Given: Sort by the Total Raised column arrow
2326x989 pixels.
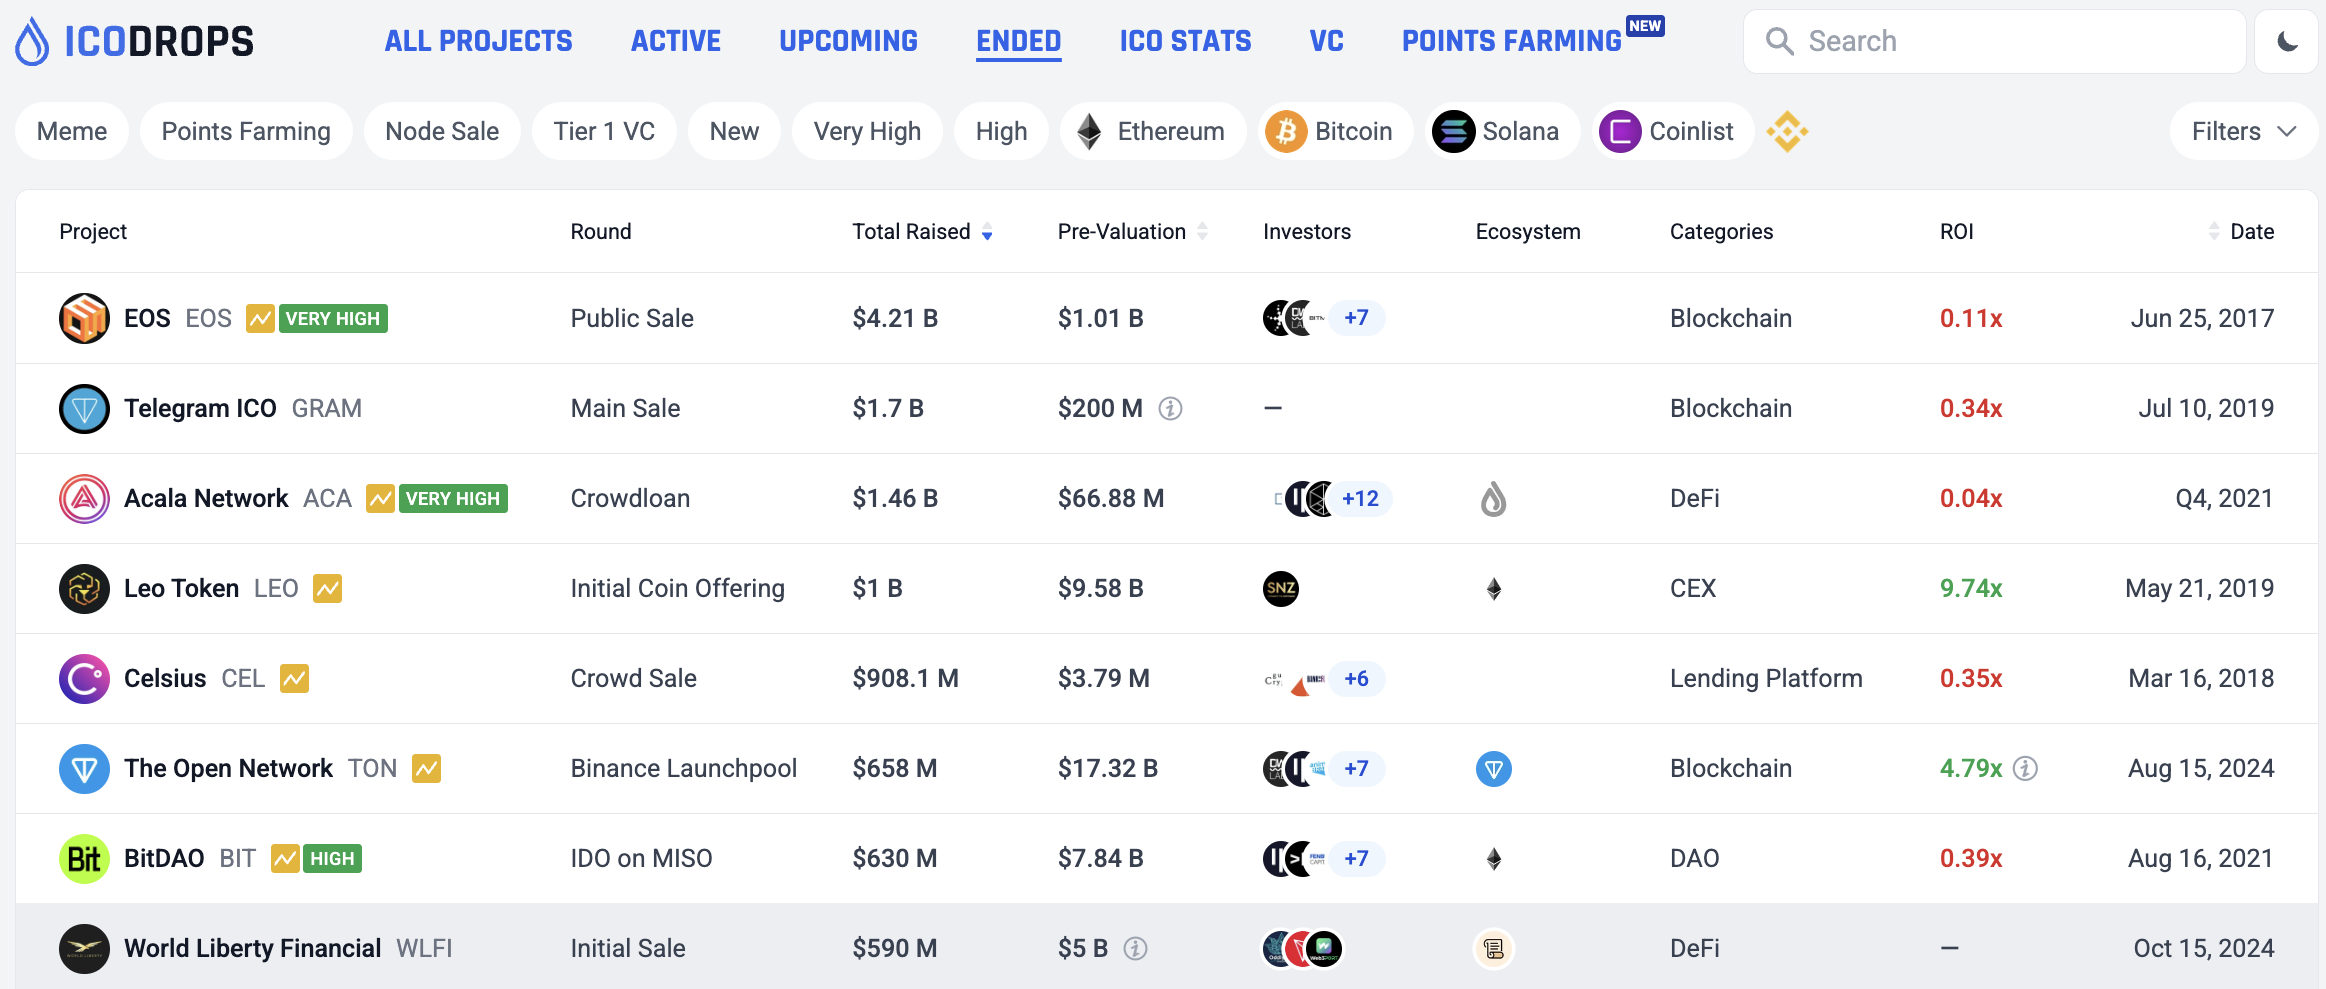Looking at the screenshot, I should tap(987, 232).
